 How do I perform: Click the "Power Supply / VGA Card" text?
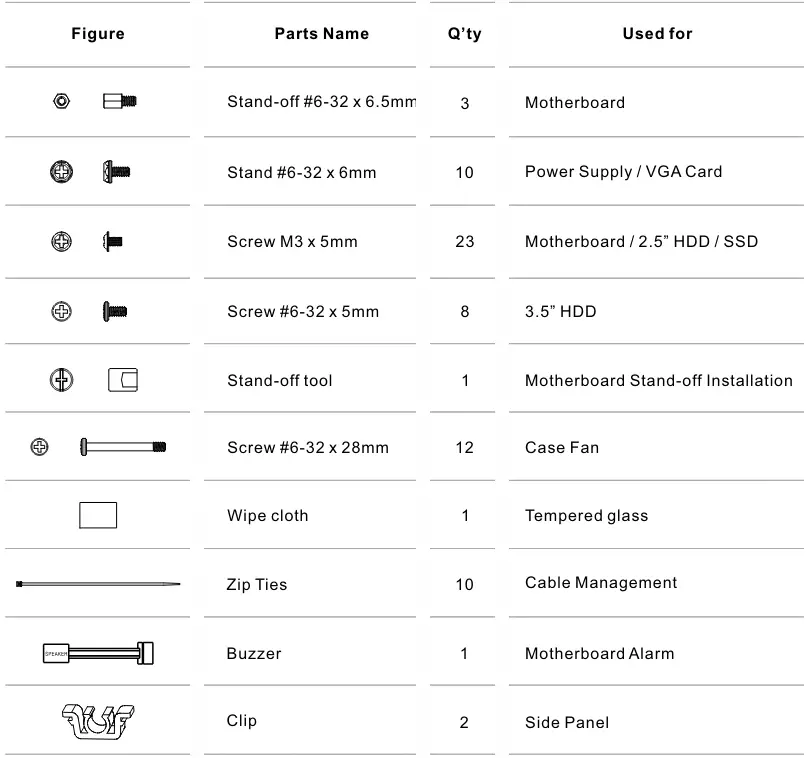click(x=623, y=172)
